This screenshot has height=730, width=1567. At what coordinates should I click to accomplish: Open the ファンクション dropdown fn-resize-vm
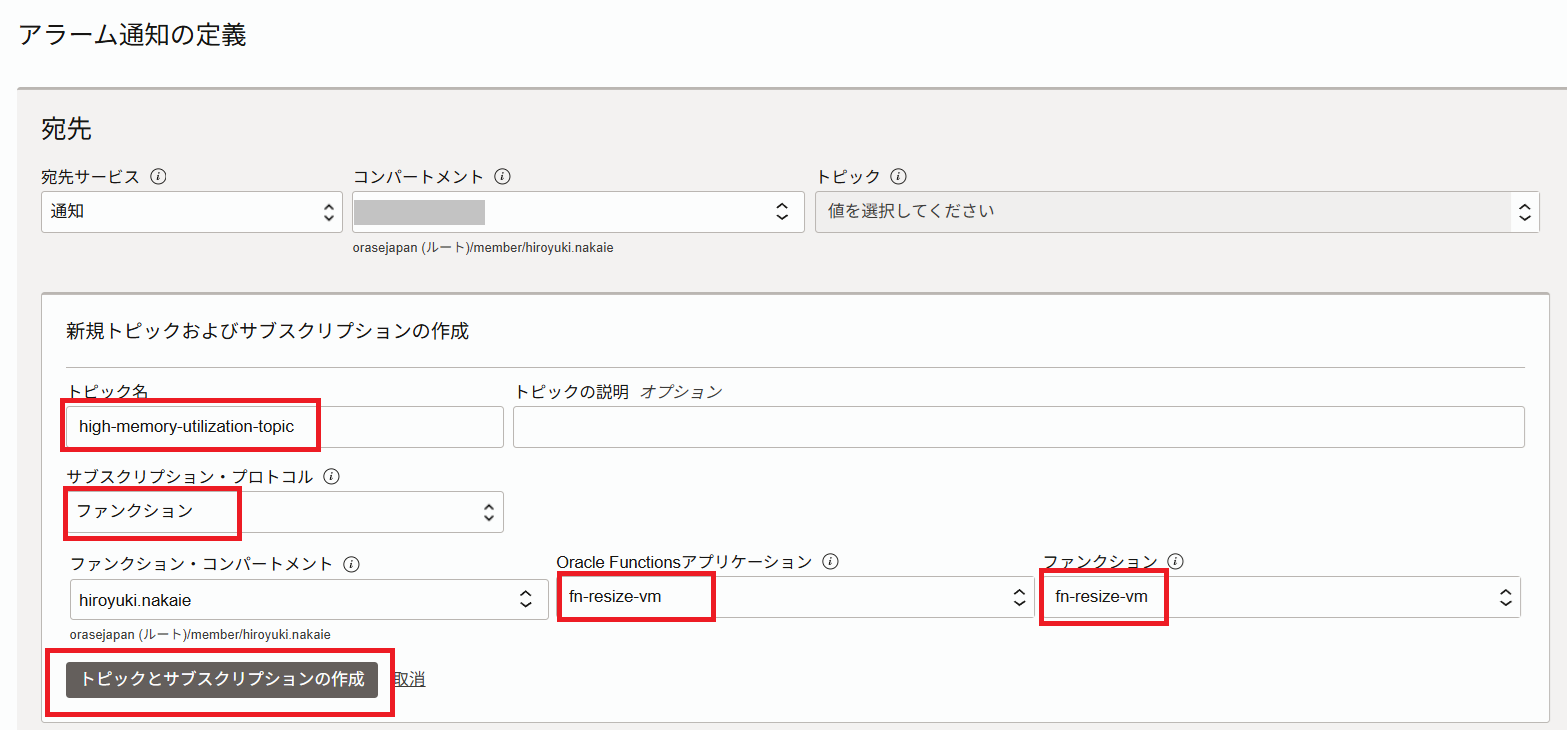(x=1280, y=598)
